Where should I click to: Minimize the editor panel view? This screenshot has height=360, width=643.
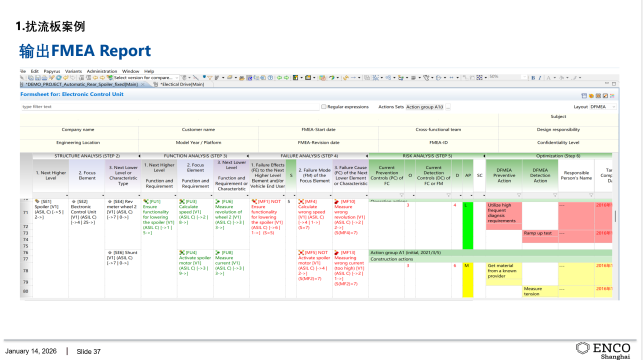[x=607, y=83]
